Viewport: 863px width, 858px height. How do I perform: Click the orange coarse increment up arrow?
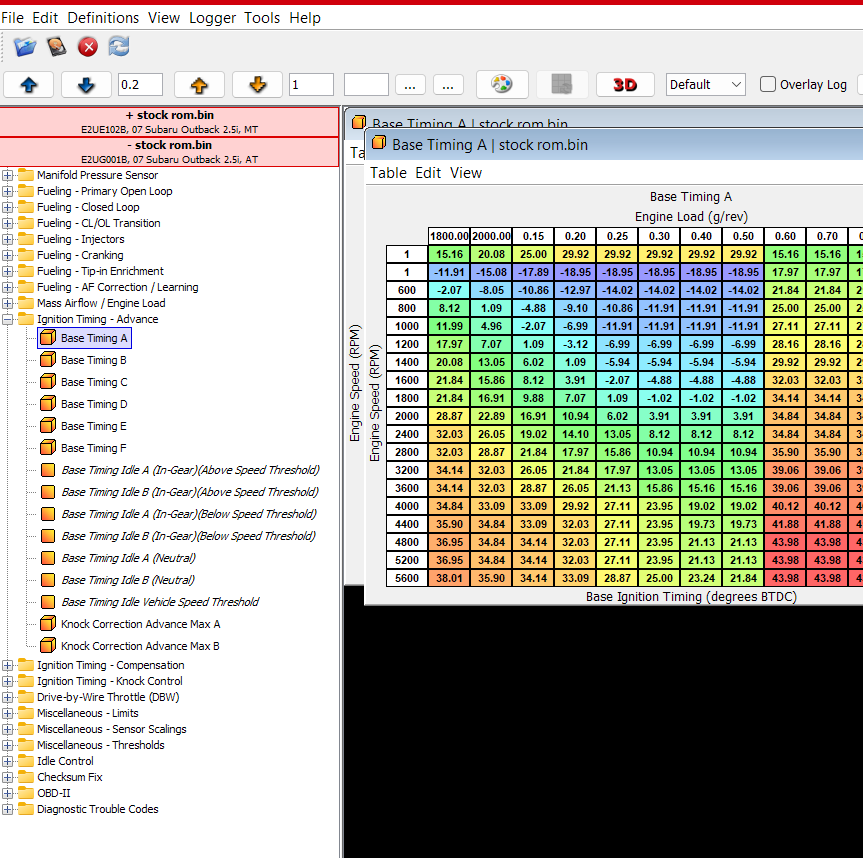199,85
